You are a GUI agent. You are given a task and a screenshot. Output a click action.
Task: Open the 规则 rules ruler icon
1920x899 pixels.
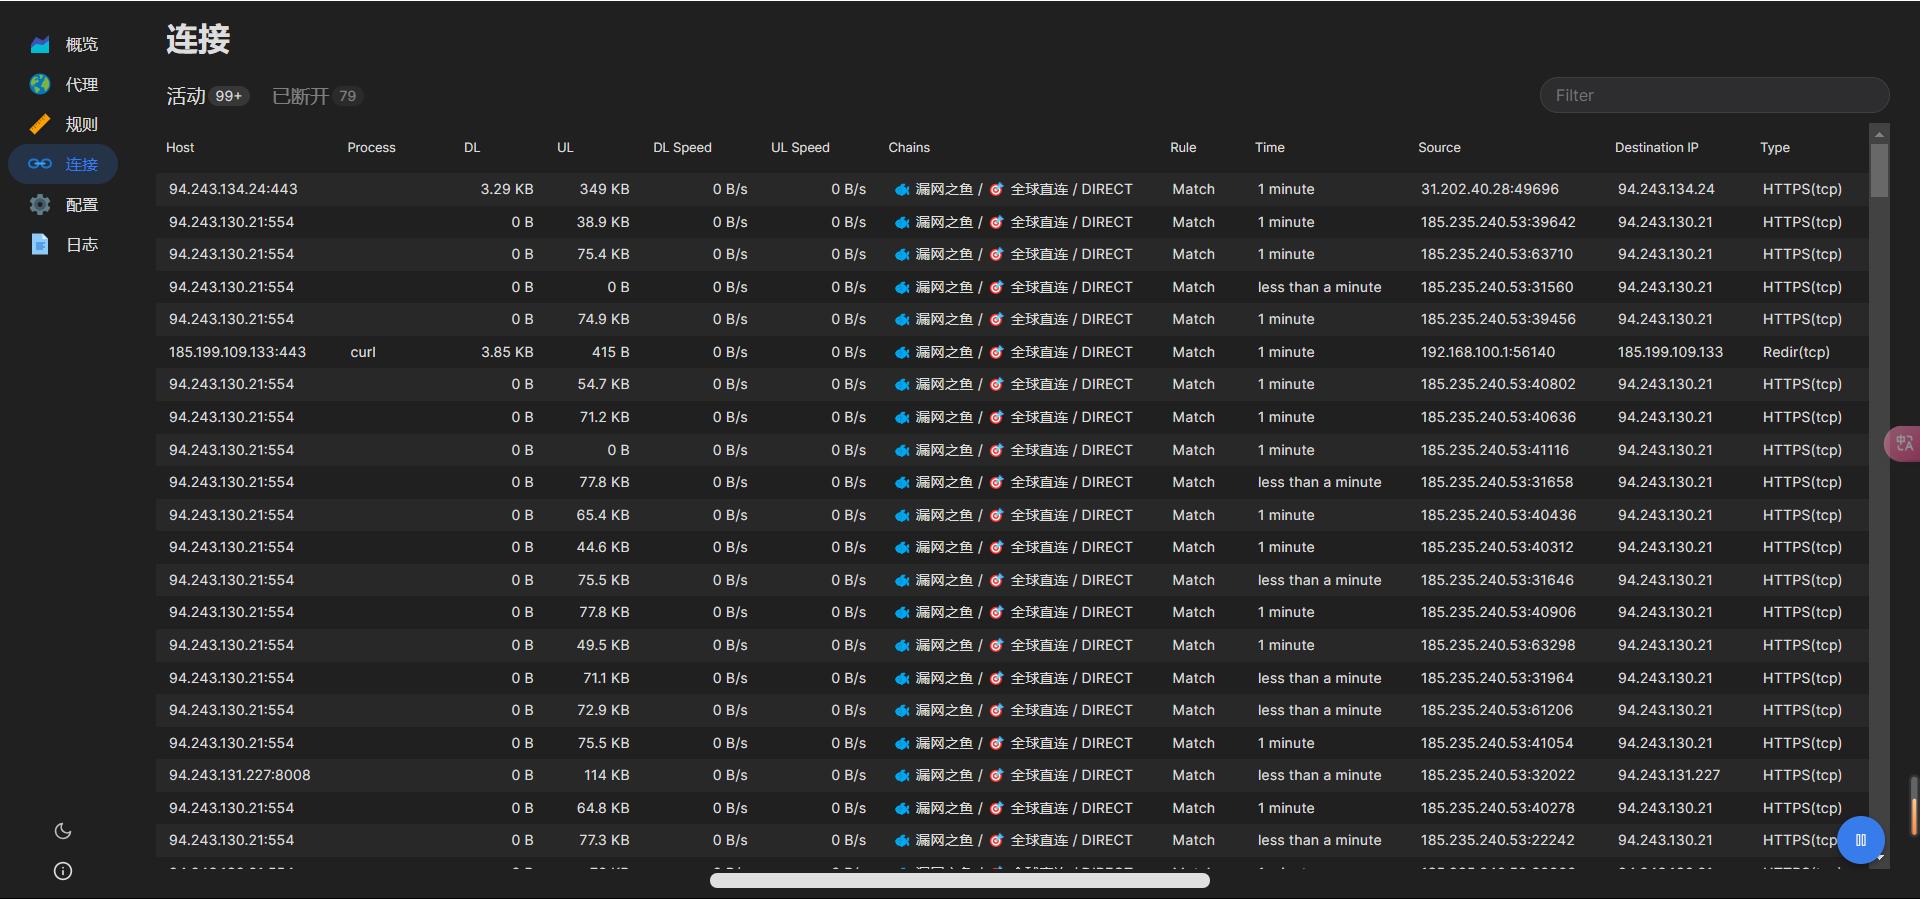tap(40, 124)
